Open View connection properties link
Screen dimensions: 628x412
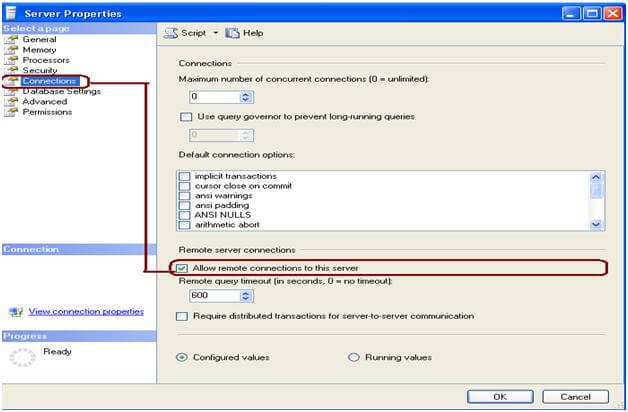pos(86,312)
